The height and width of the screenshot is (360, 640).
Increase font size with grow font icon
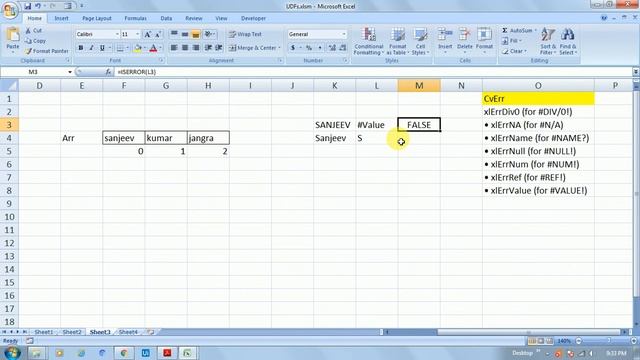pos(147,35)
